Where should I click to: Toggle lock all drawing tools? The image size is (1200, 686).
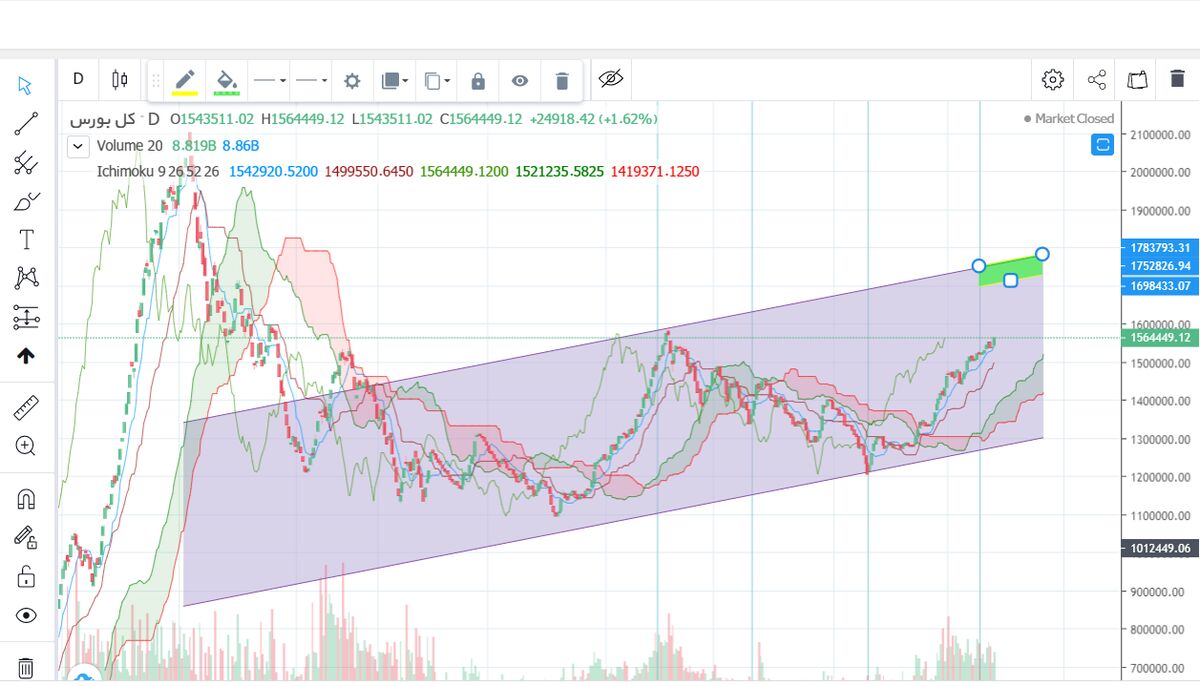(x=26, y=577)
